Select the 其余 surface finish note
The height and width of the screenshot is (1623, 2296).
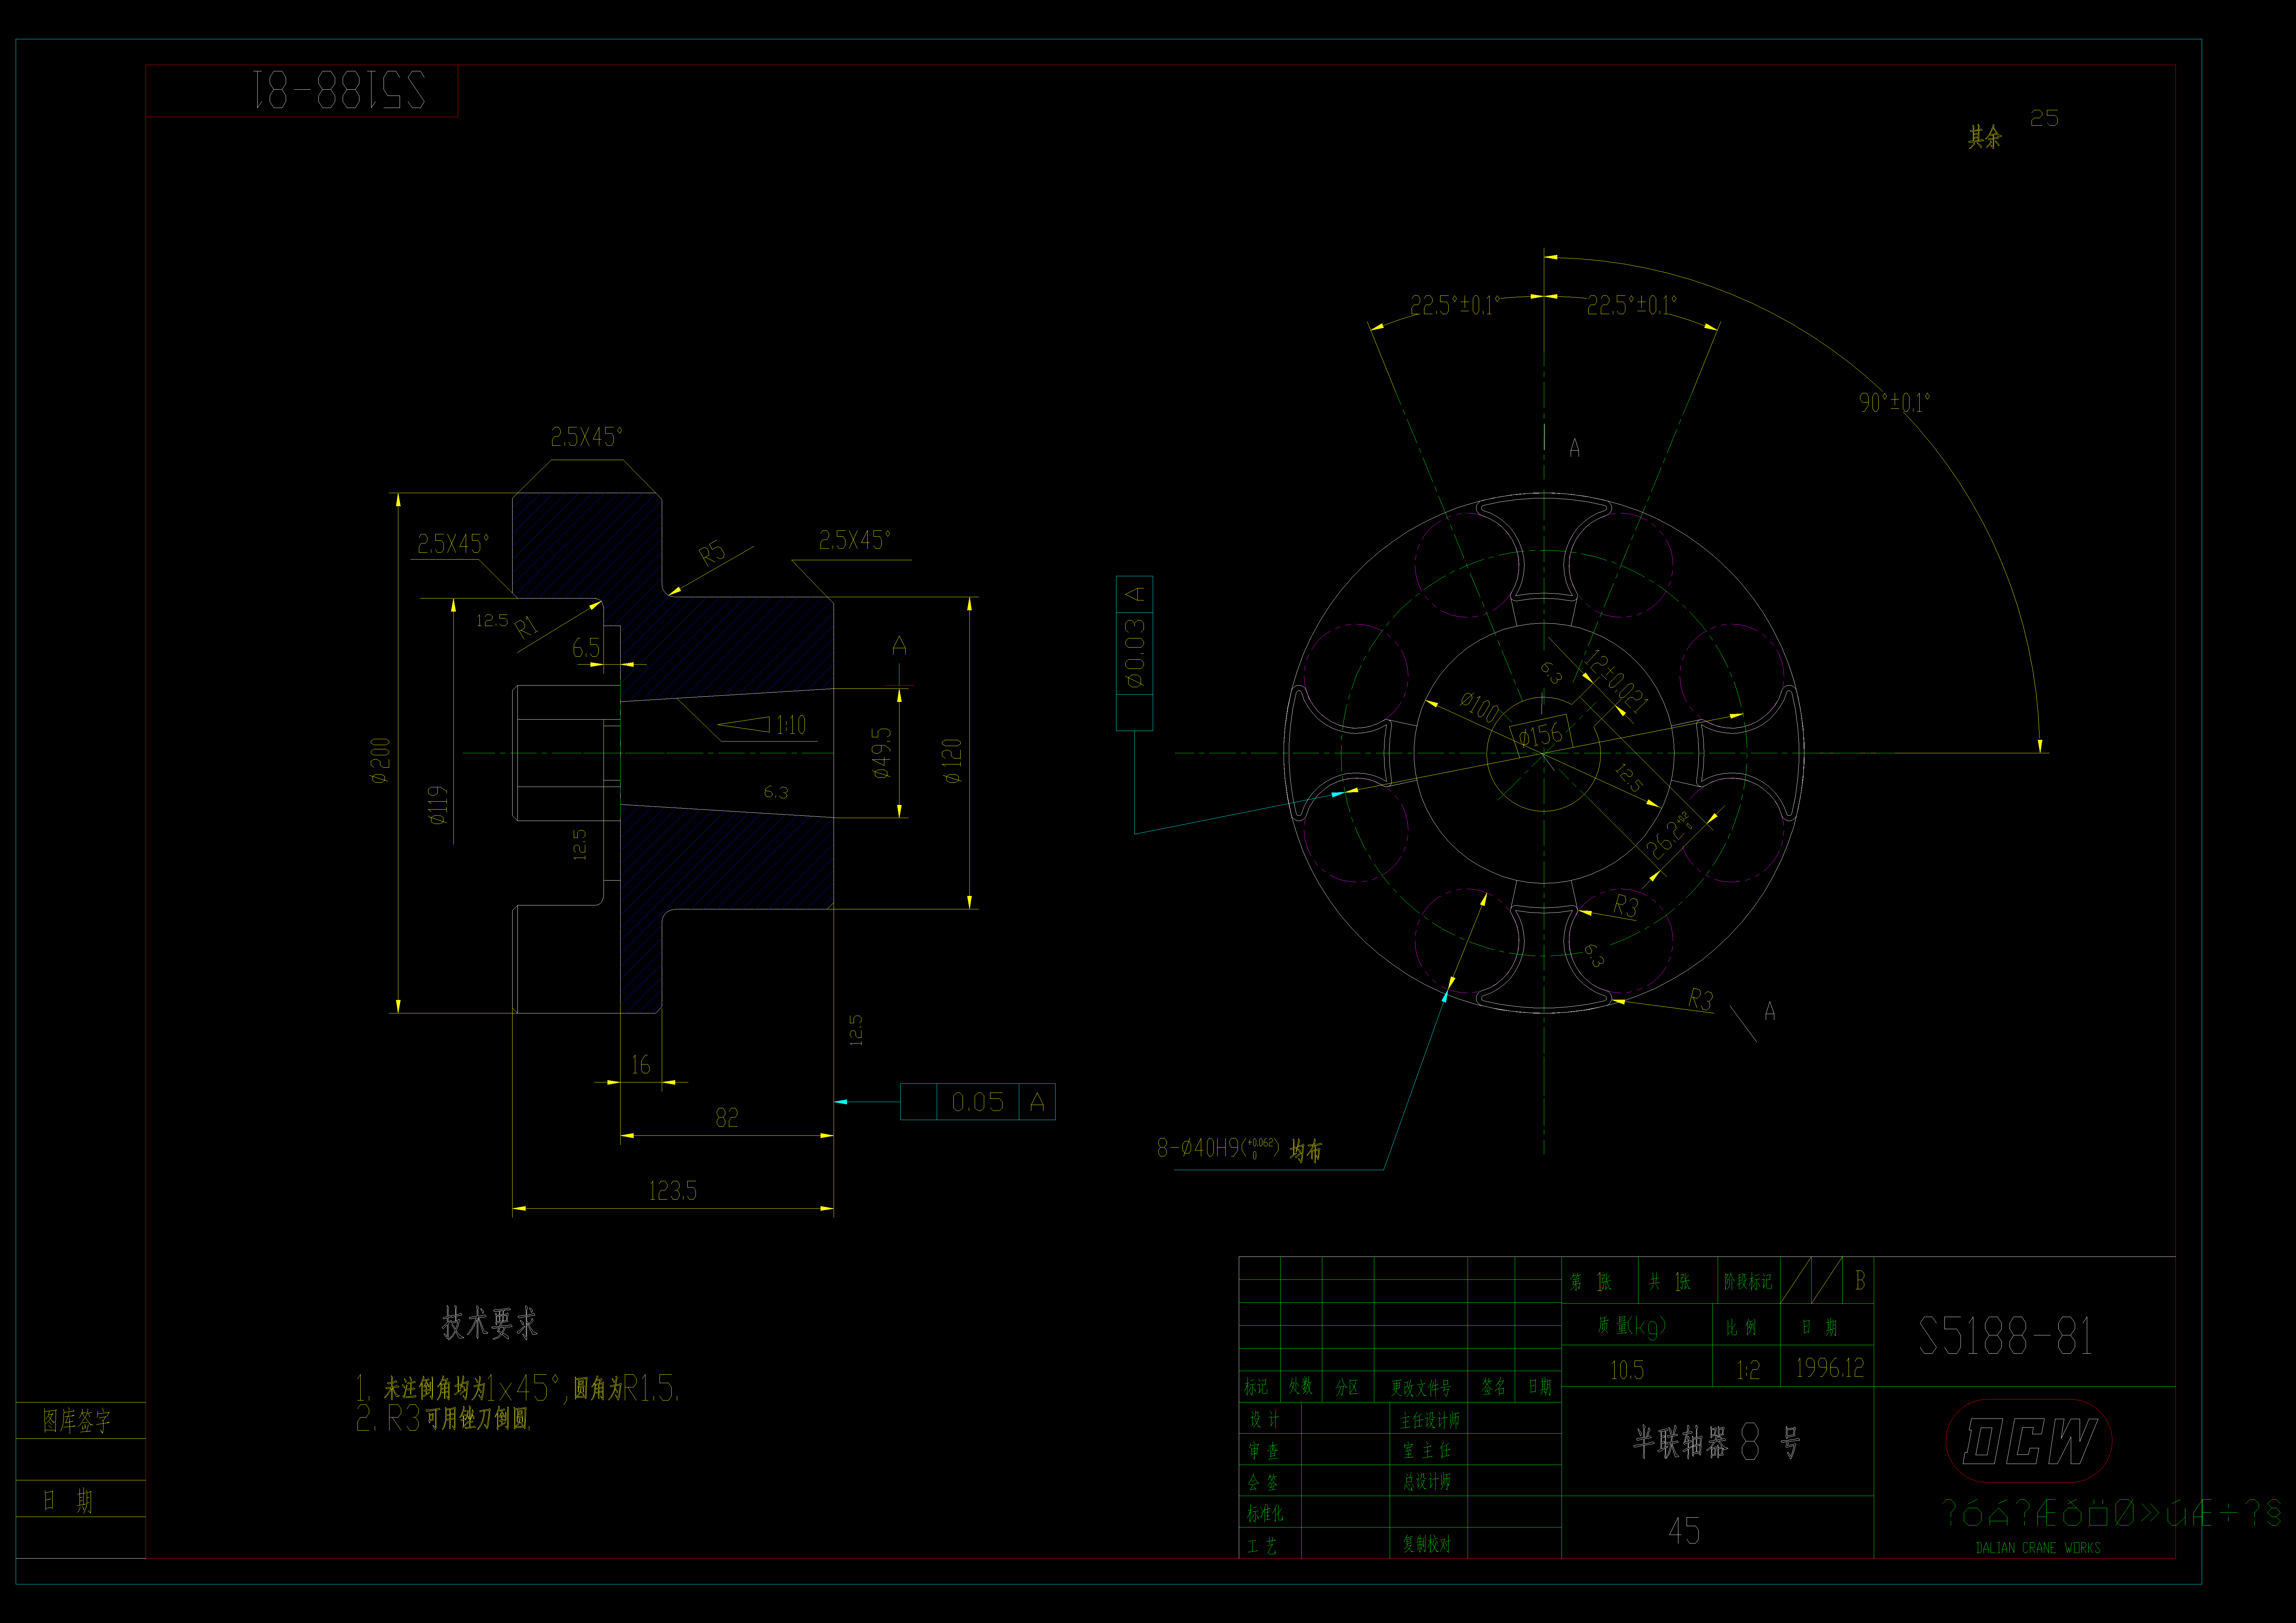(x=1985, y=137)
